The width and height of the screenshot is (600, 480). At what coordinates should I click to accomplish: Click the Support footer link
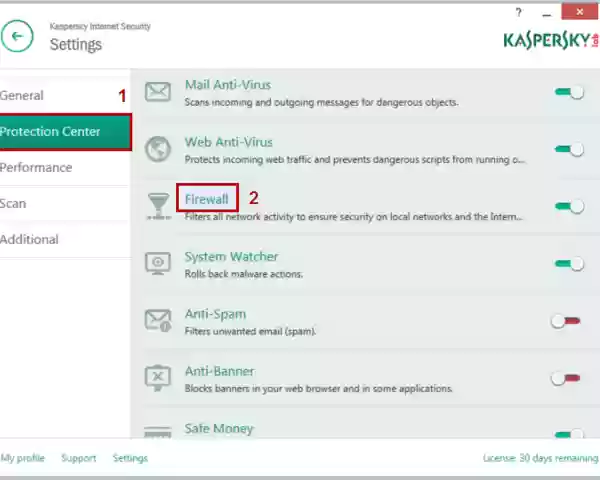pyautogui.click(x=78, y=458)
